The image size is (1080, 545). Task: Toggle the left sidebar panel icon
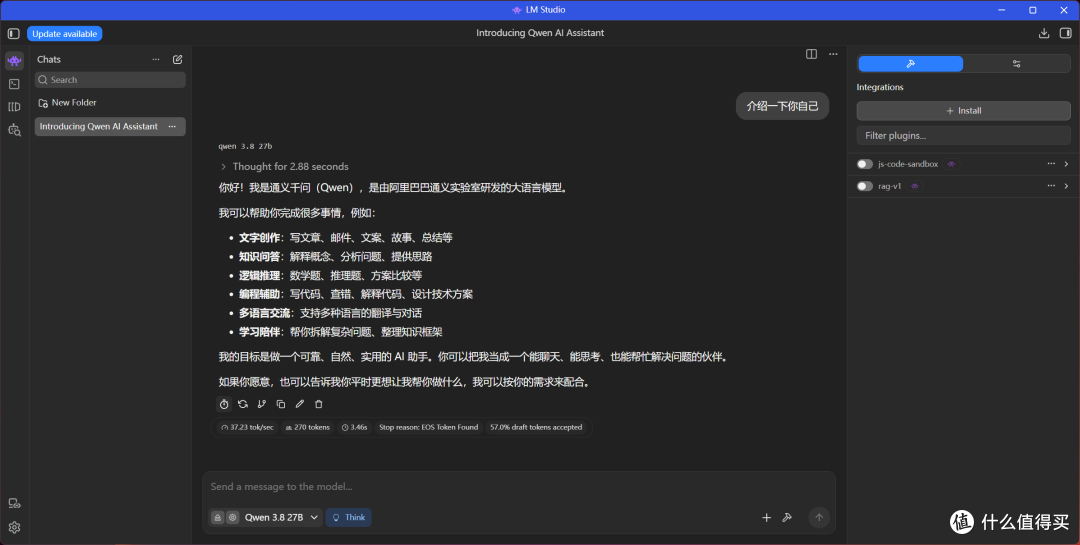pyautogui.click(x=14, y=33)
